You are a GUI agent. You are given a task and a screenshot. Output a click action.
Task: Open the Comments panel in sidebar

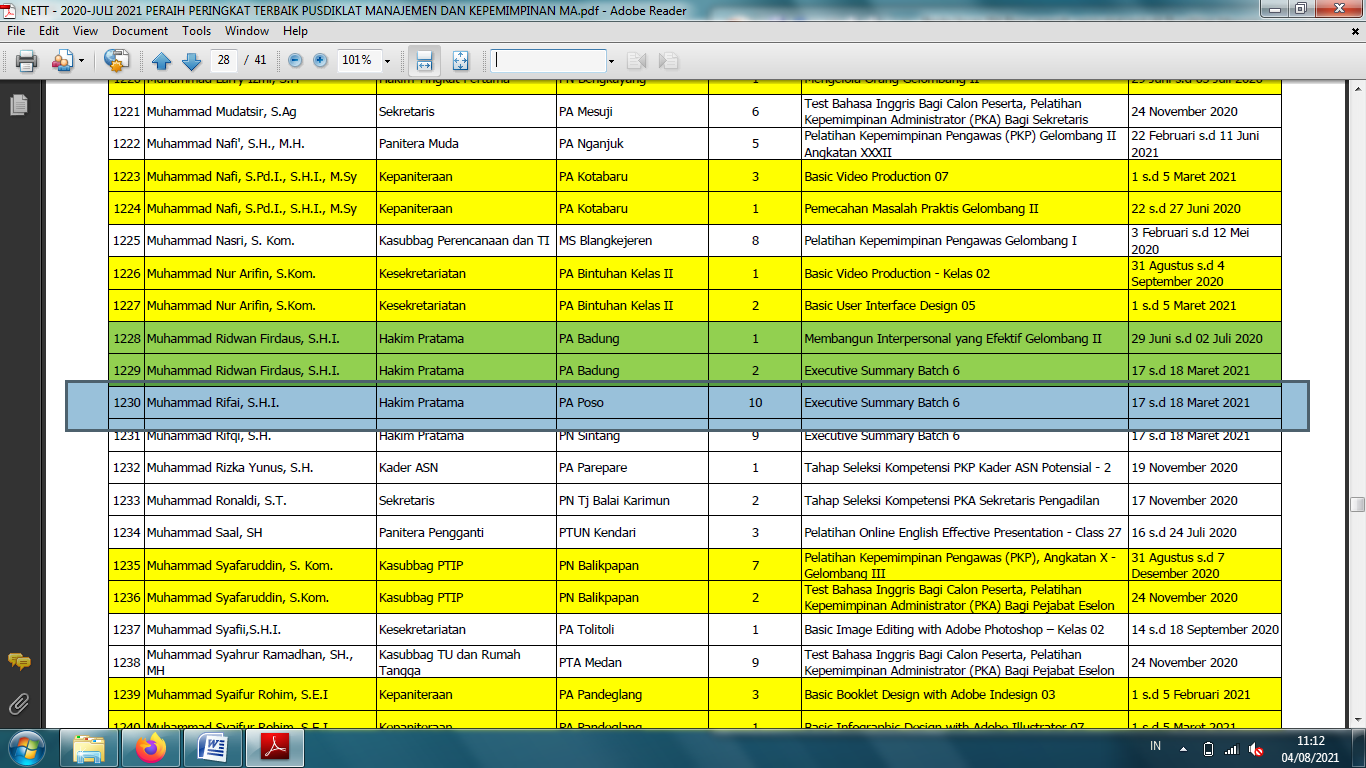[18, 662]
